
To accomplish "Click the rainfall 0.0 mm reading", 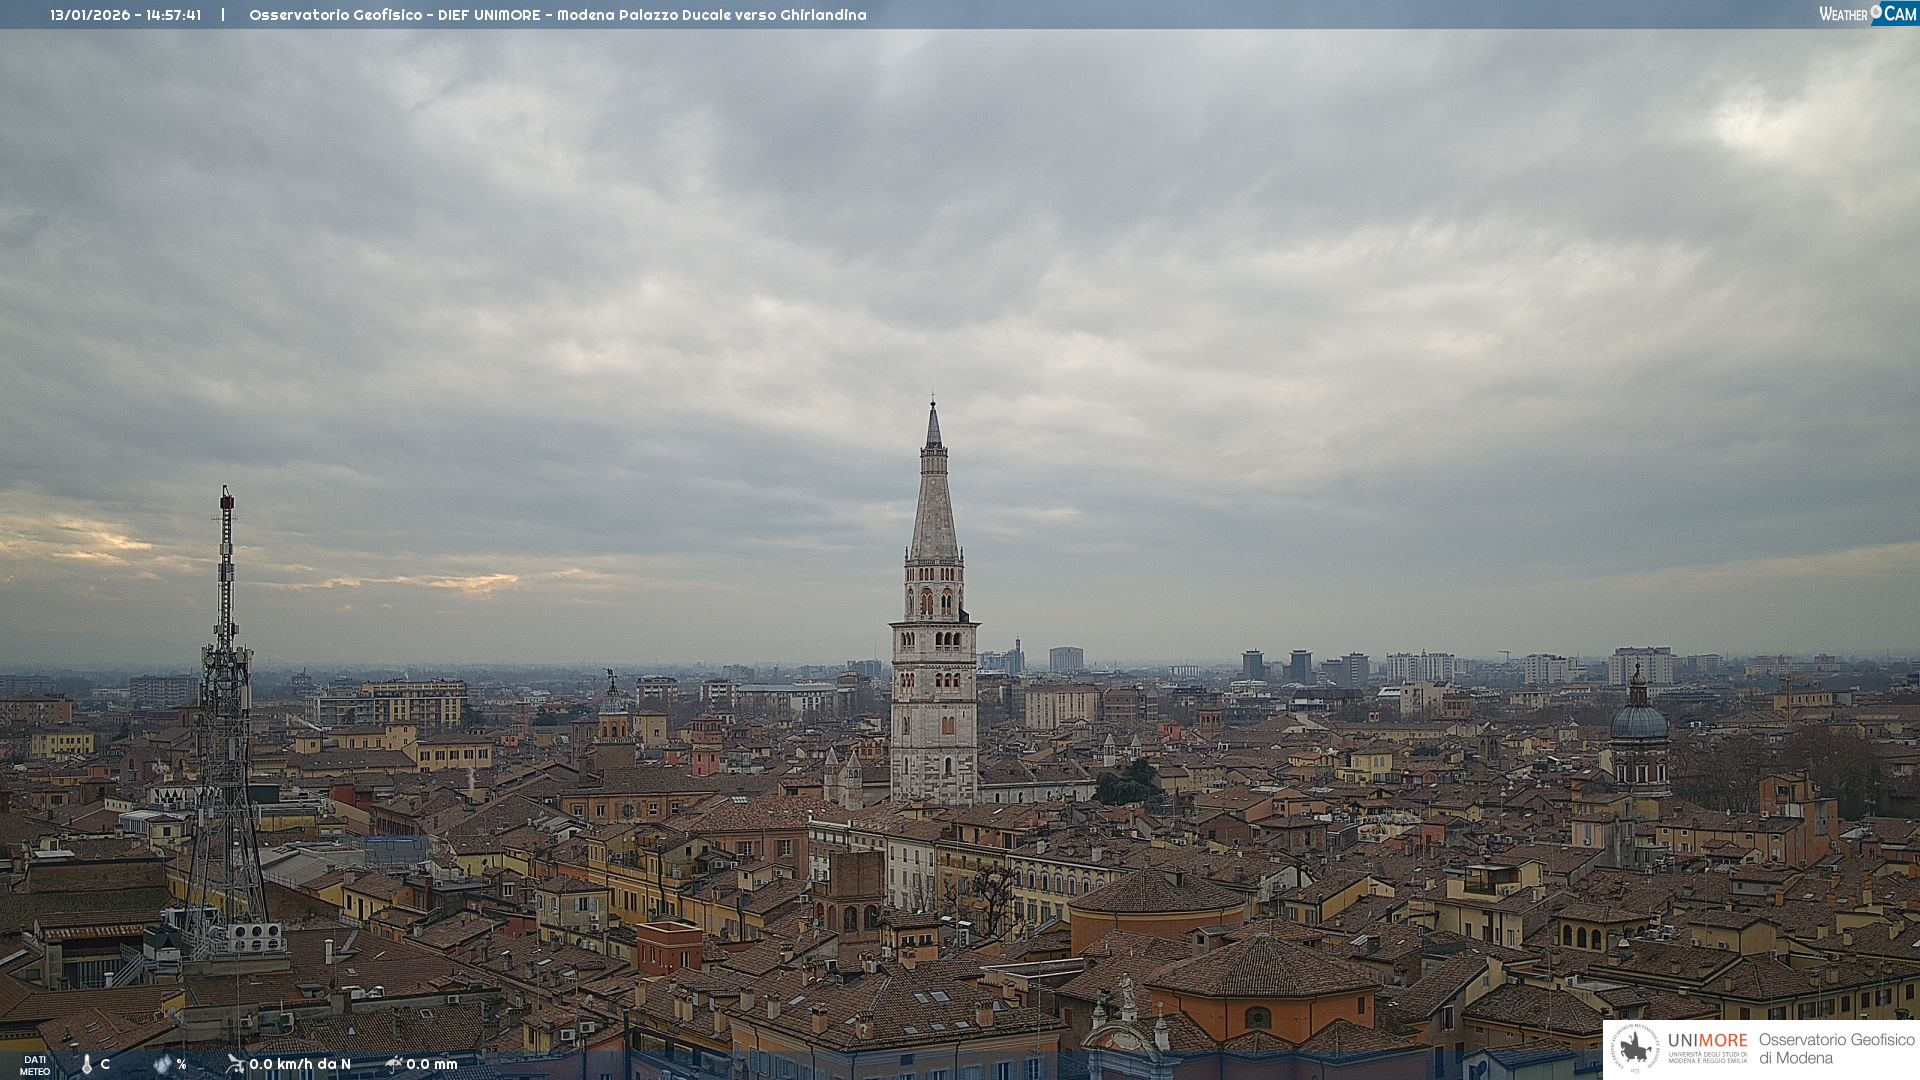I will point(432,1064).
